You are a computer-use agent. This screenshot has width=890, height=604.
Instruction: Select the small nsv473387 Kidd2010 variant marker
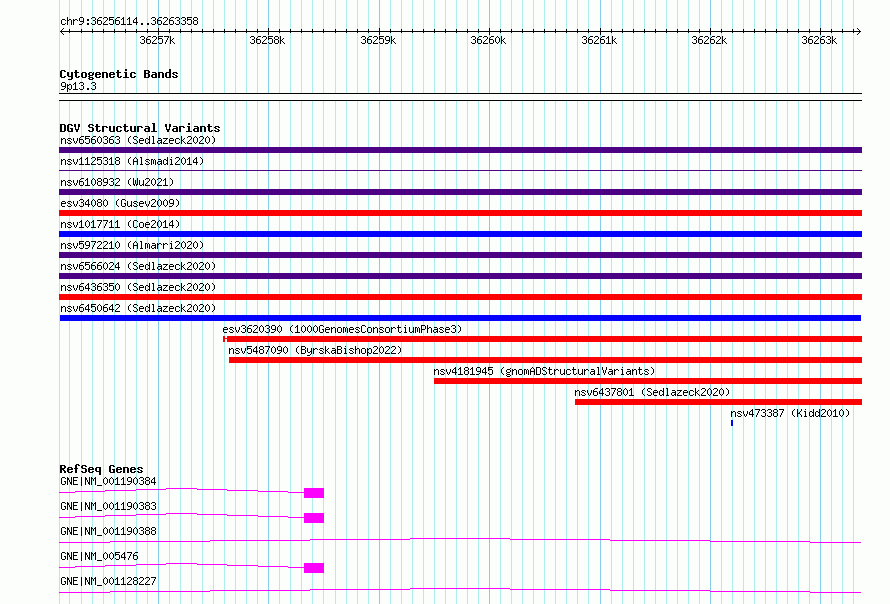[x=732, y=423]
